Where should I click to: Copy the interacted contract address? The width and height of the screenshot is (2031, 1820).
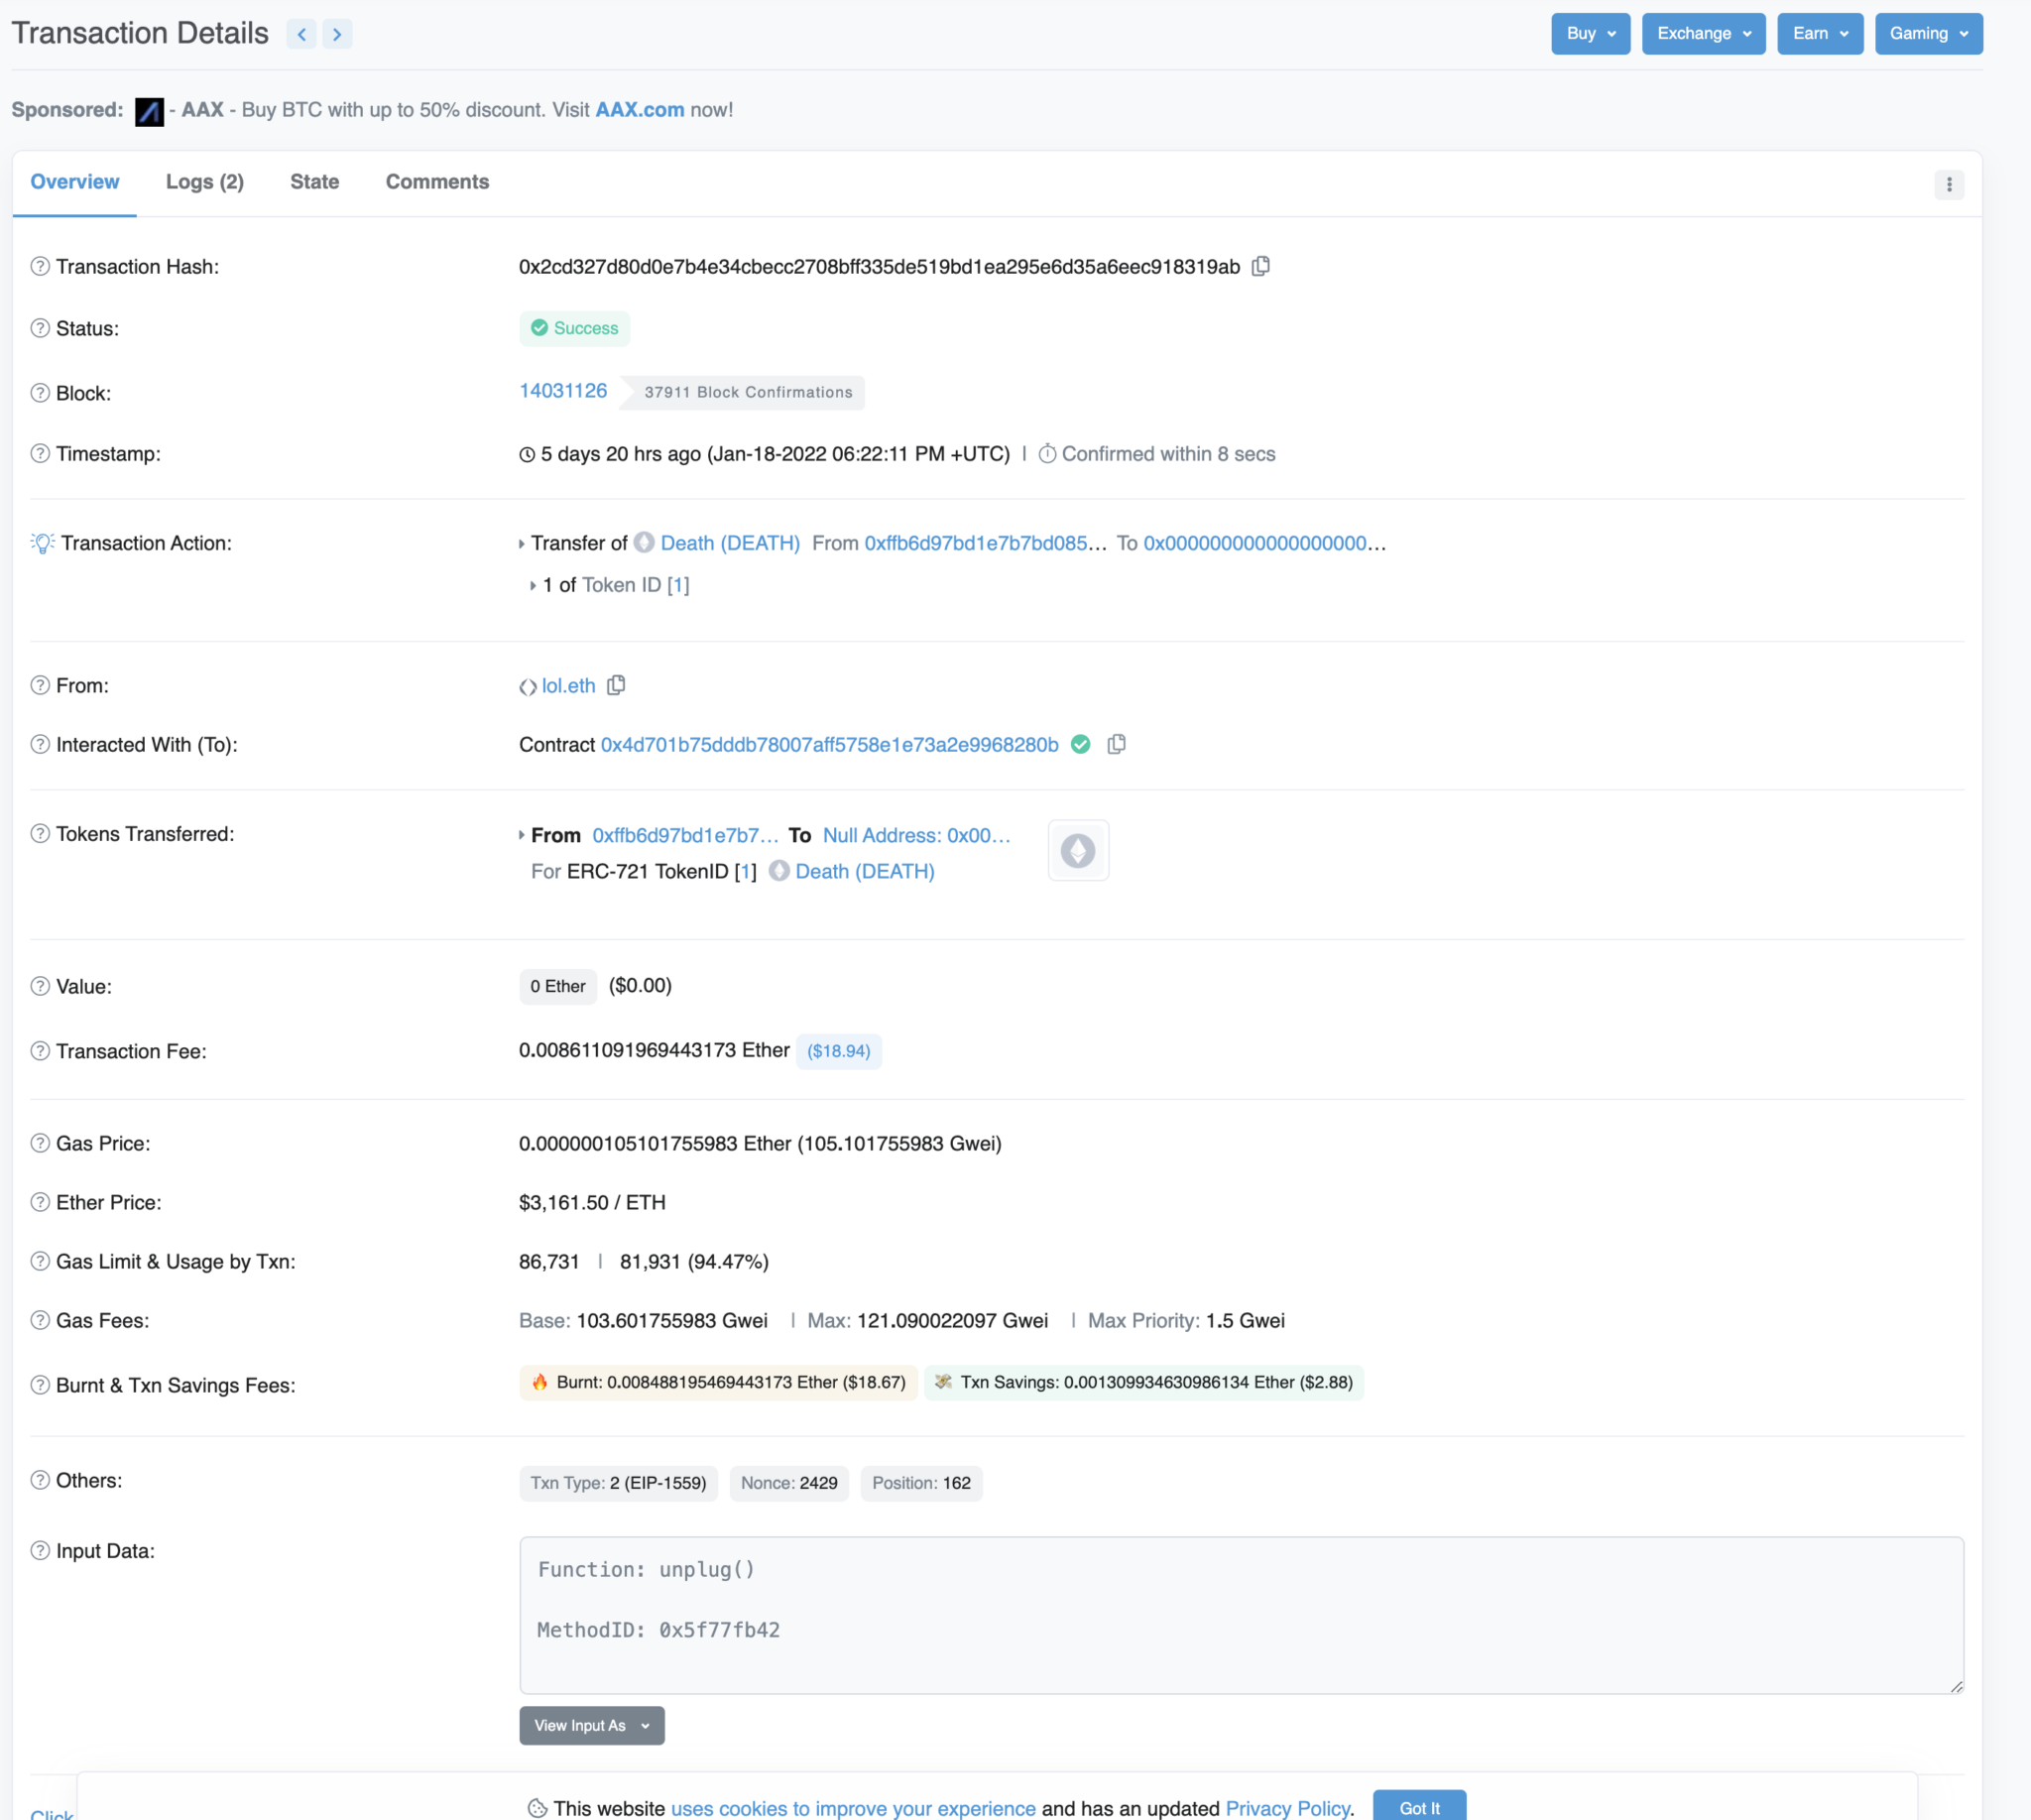[x=1116, y=744]
